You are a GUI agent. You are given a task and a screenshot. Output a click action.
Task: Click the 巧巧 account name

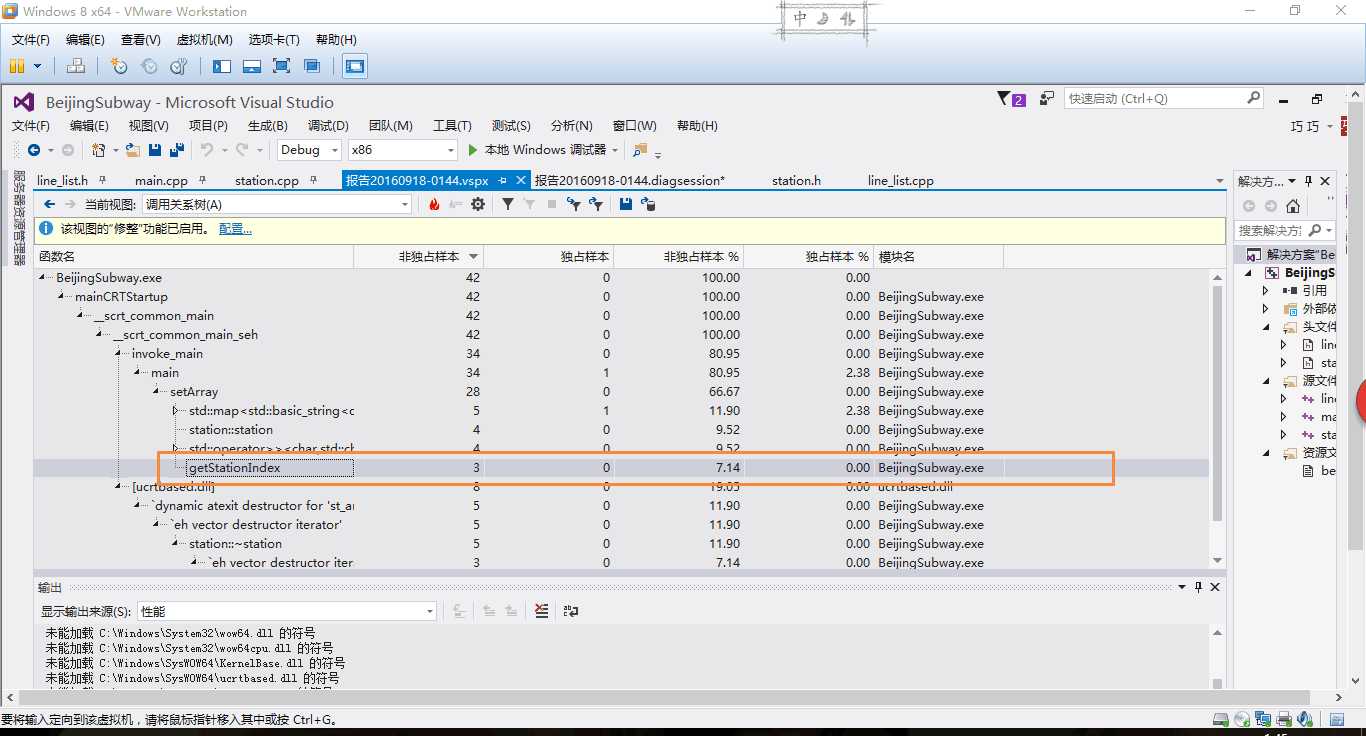point(1304,127)
